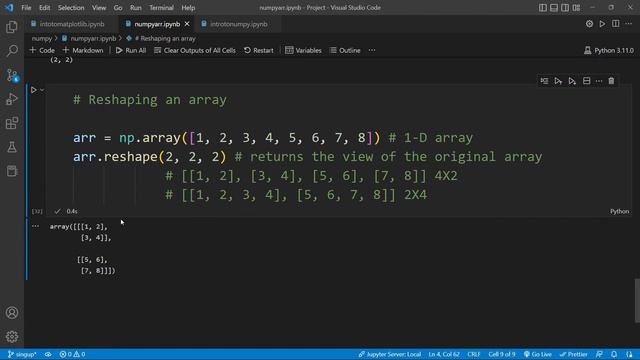This screenshot has height=360, width=640.
Task: Open the Variables panel
Action: (x=303, y=50)
